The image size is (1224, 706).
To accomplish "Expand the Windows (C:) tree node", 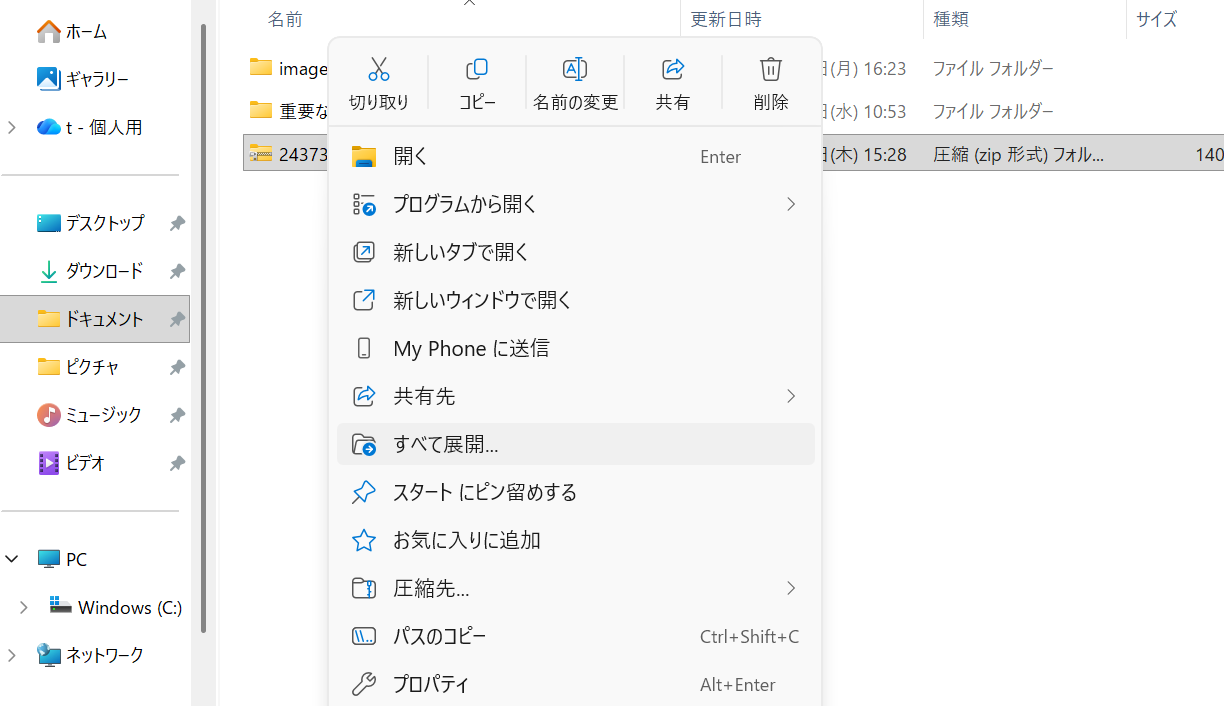I will pos(24,608).
